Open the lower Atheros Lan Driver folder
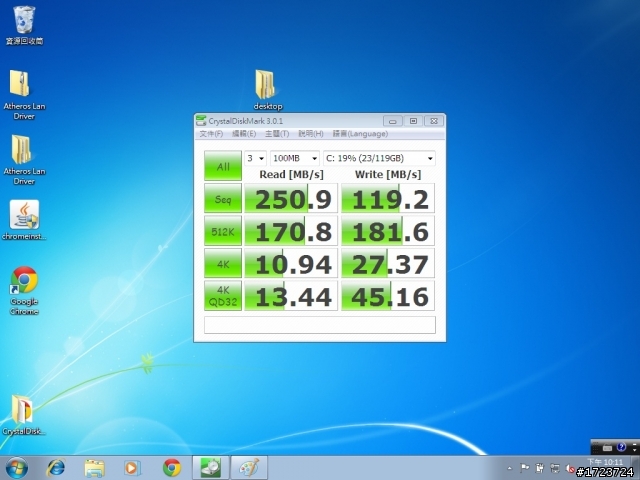This screenshot has height=480, width=640. click(24, 160)
